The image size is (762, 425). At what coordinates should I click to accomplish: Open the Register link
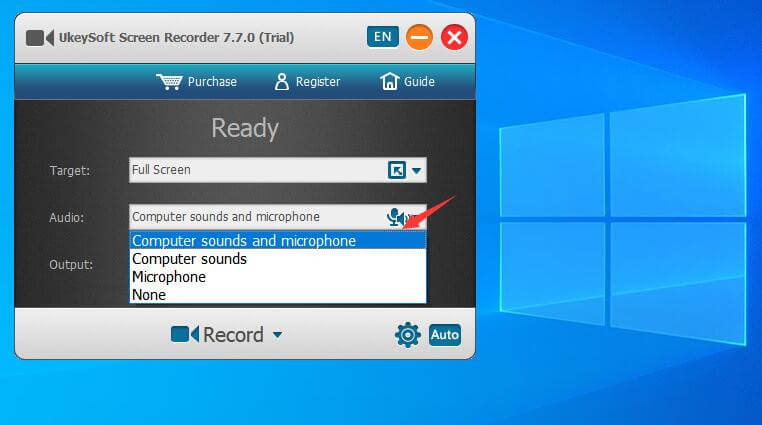(x=318, y=82)
